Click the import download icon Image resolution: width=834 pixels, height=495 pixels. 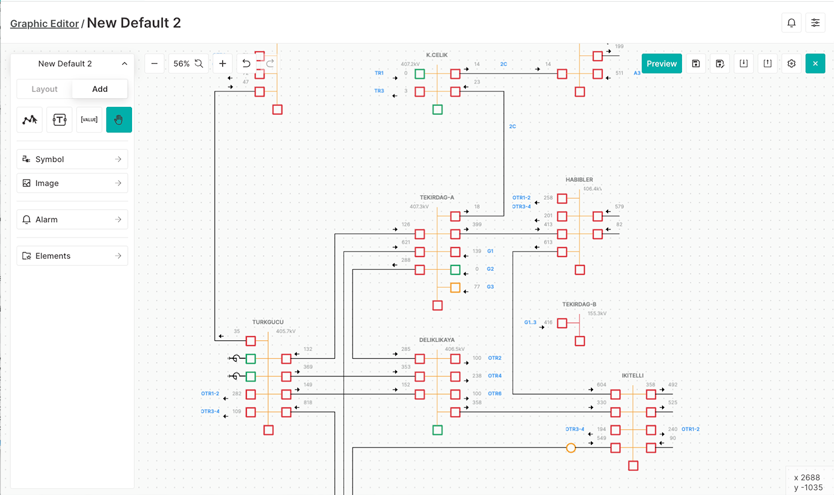[744, 64]
